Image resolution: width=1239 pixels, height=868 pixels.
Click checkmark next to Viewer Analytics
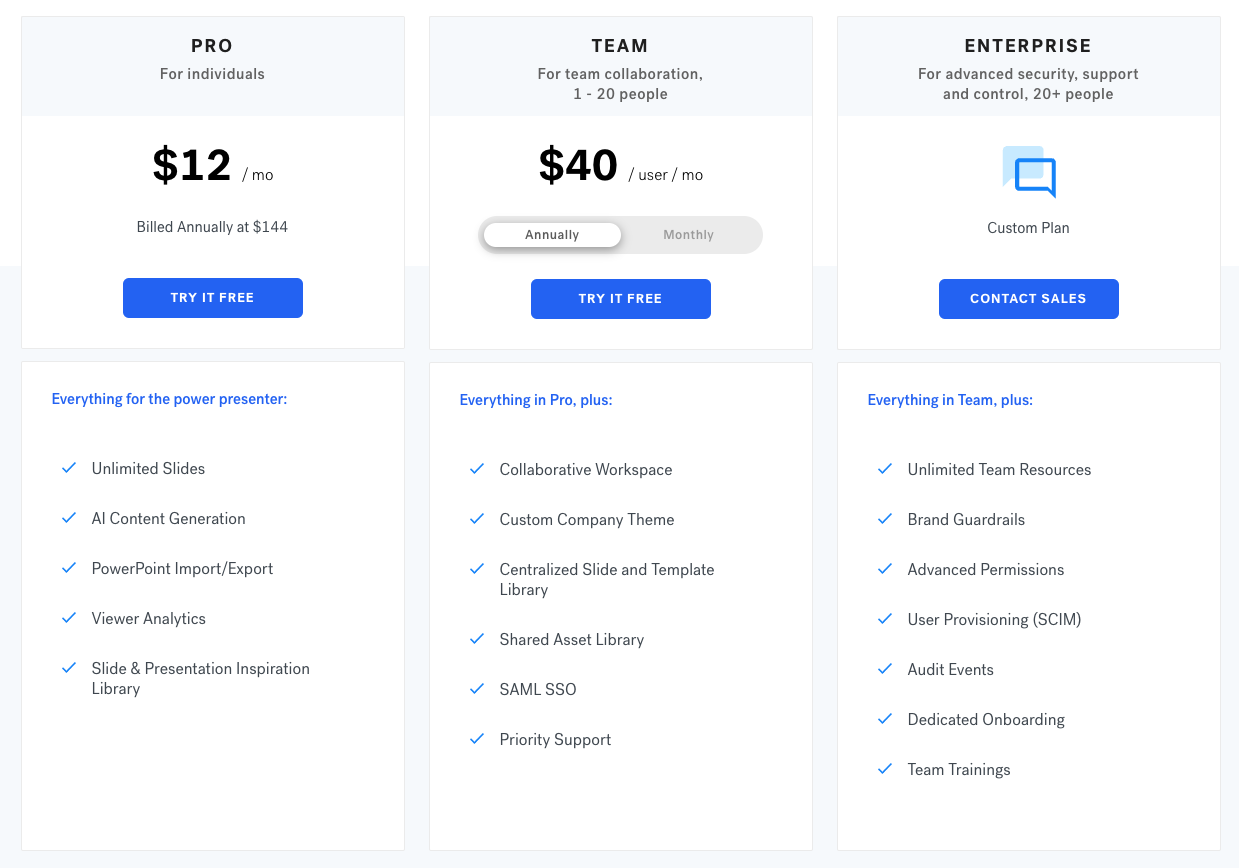(x=69, y=618)
